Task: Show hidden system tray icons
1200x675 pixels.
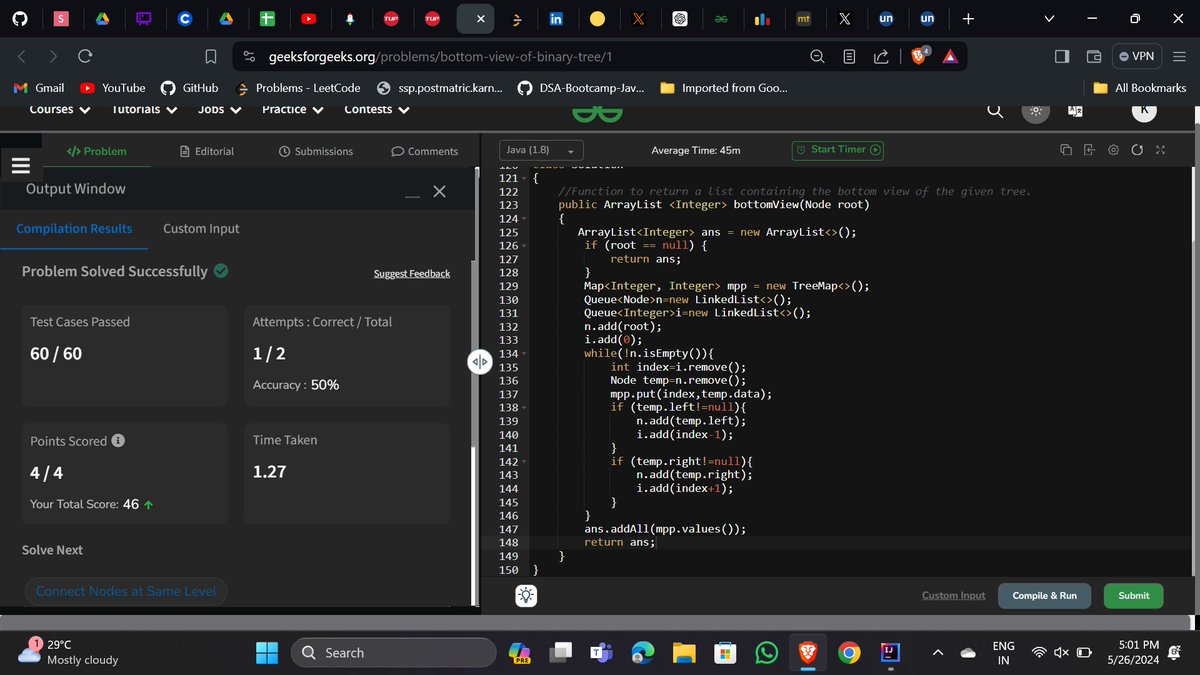Action: 938,653
